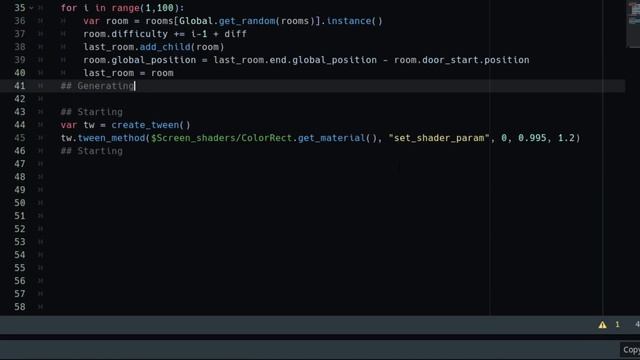The width and height of the screenshot is (640, 360).
Task: Click the "## Starting" comment on line 43
Action: tap(91, 112)
